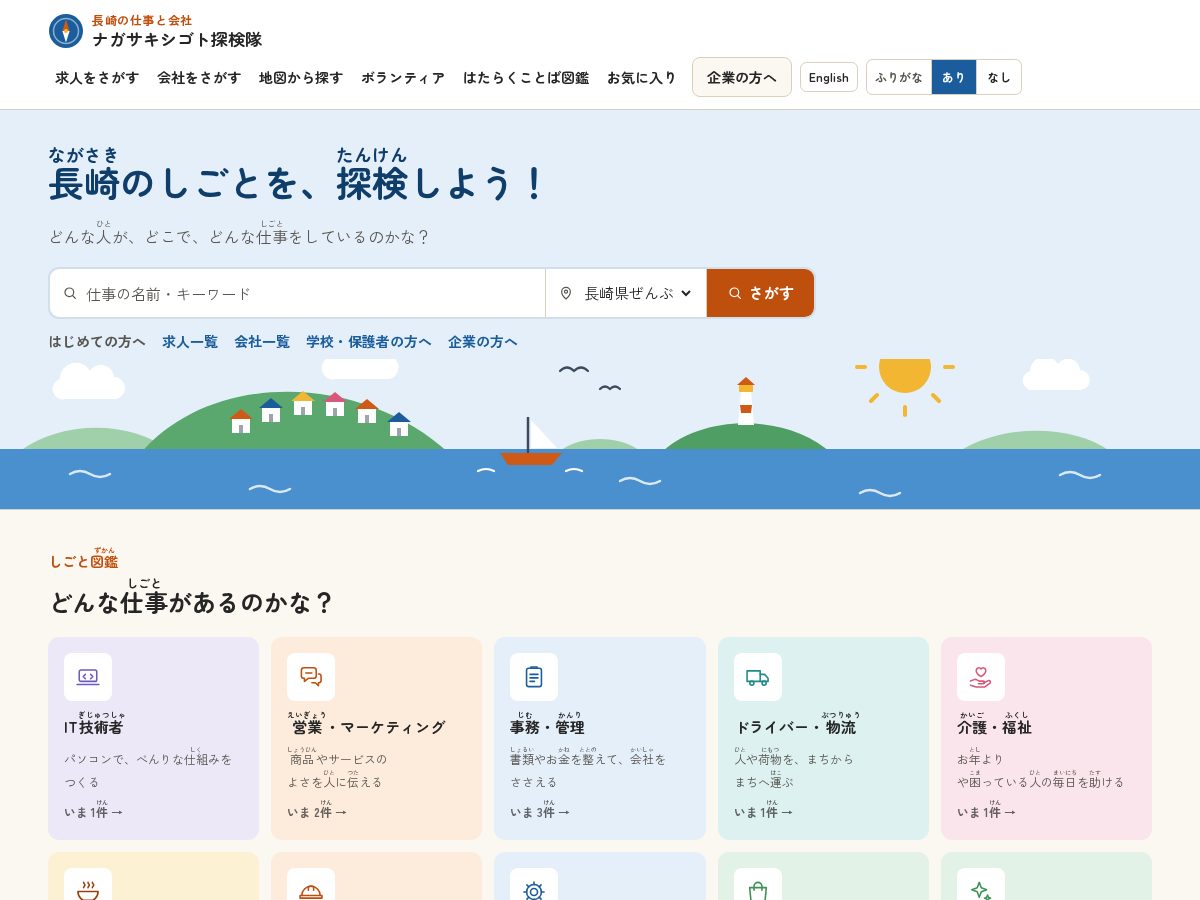The height and width of the screenshot is (900, 1200).
Task: Click the location pin icon beside 長崎県ぜんぶ
Action: 566,293
